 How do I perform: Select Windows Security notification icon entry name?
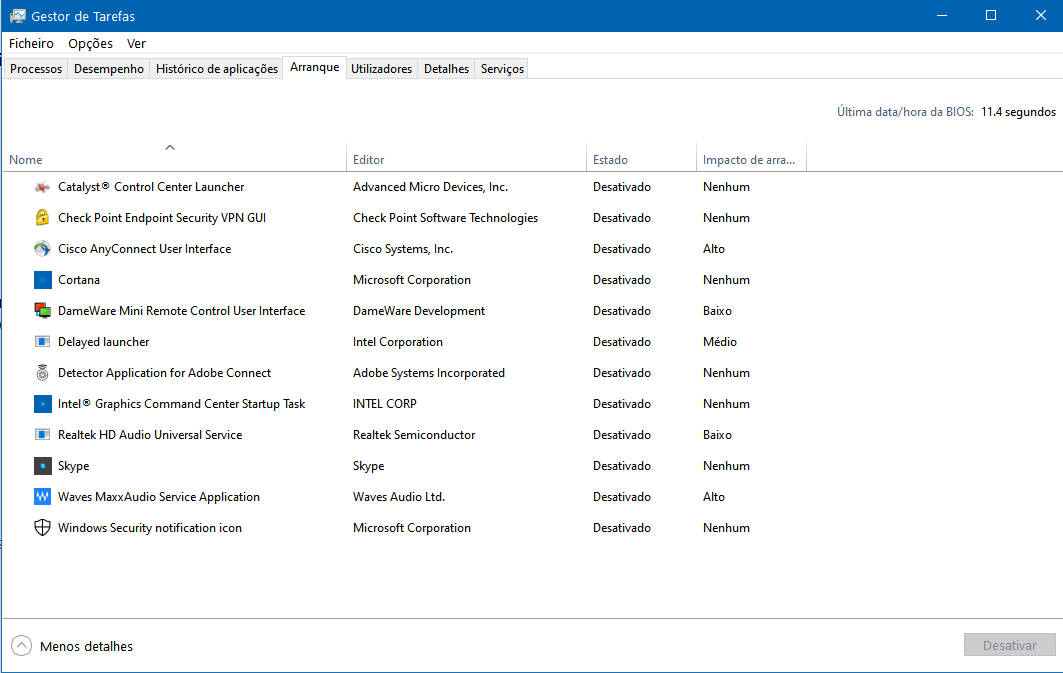tap(150, 528)
